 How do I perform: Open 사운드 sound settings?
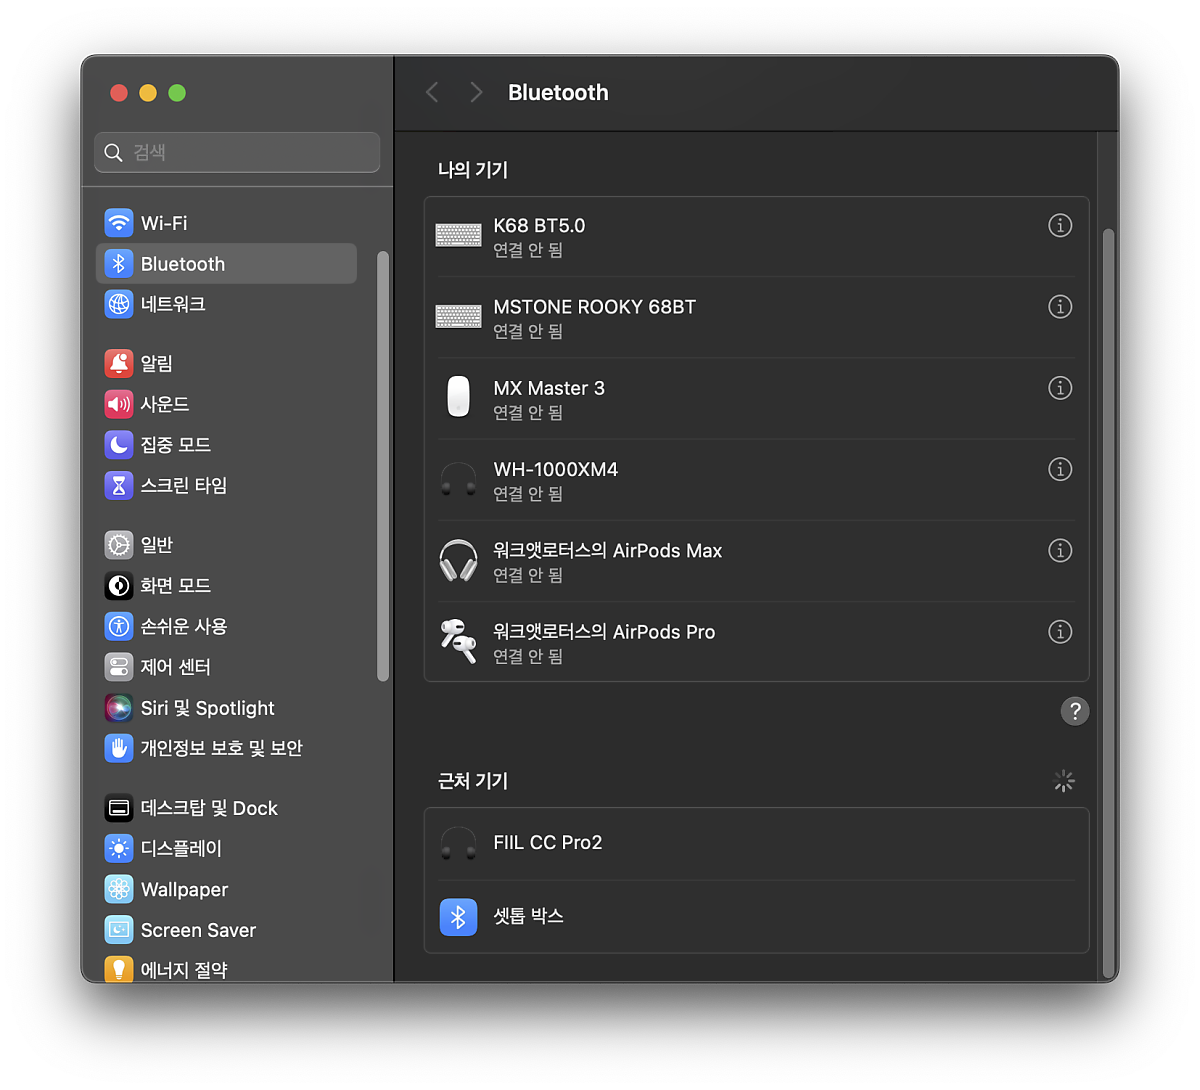tap(226, 404)
